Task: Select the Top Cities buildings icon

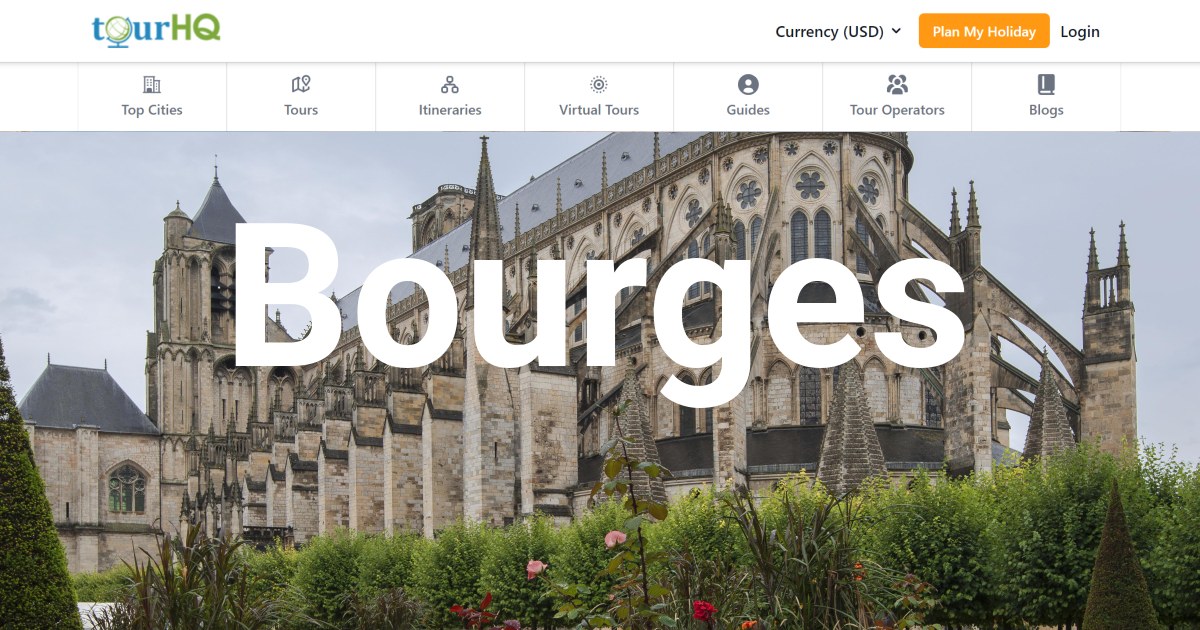Action: (151, 84)
